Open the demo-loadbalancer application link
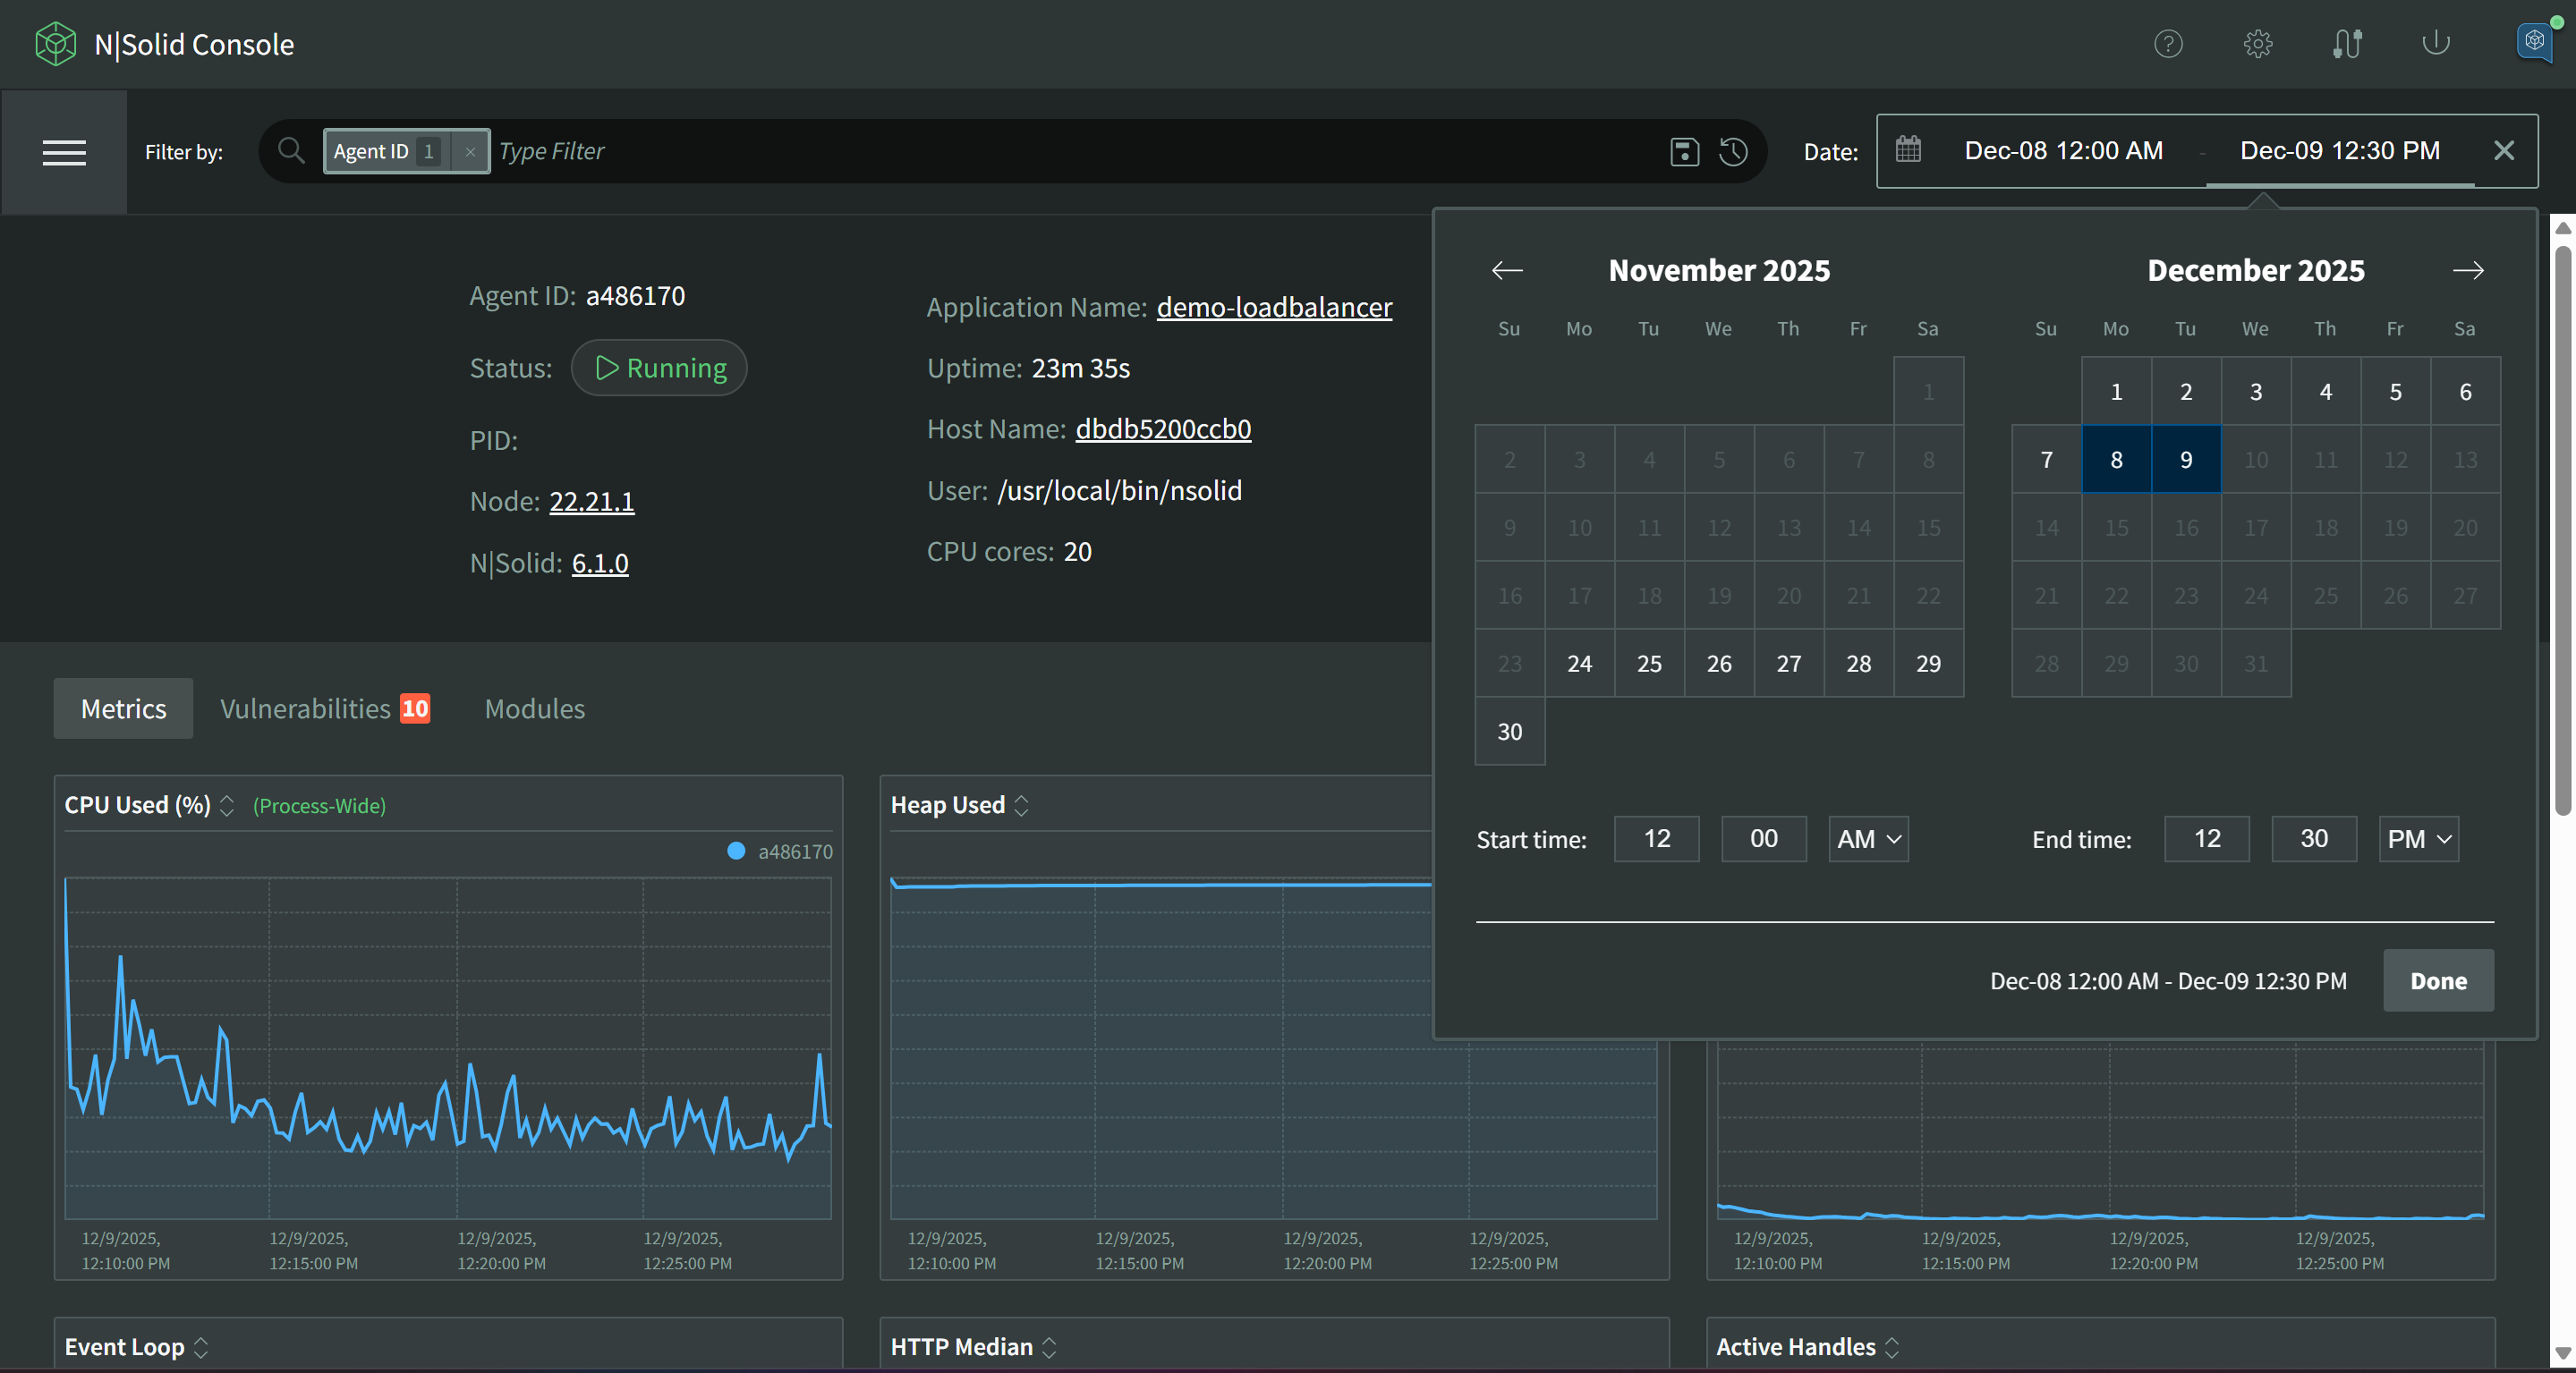Viewport: 2576px width, 1373px height. click(1273, 307)
